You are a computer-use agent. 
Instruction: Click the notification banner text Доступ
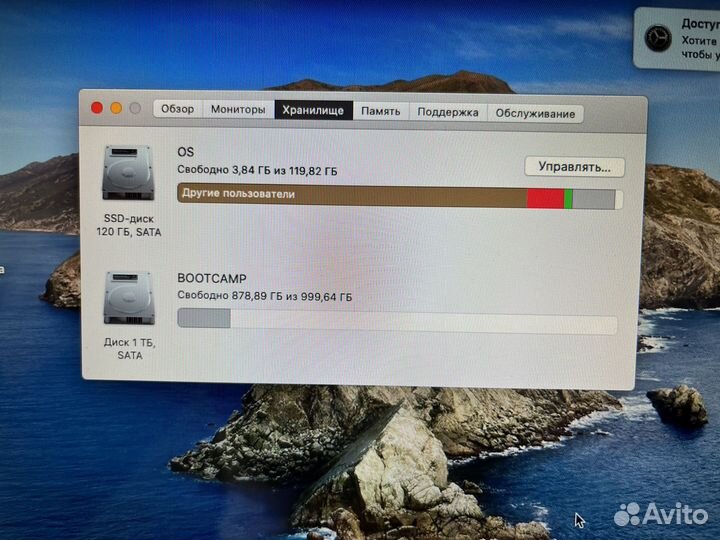(x=700, y=23)
